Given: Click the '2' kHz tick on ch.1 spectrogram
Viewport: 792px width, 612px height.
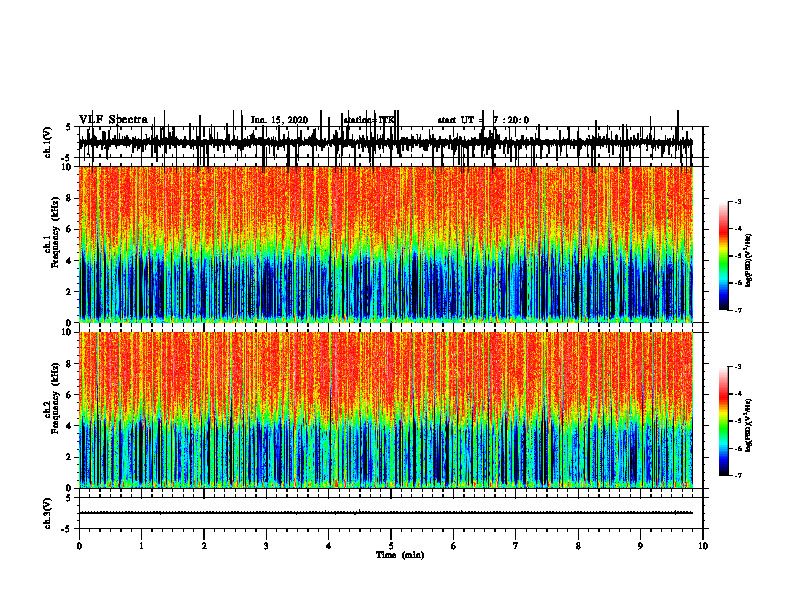Looking at the screenshot, I should point(70,292).
